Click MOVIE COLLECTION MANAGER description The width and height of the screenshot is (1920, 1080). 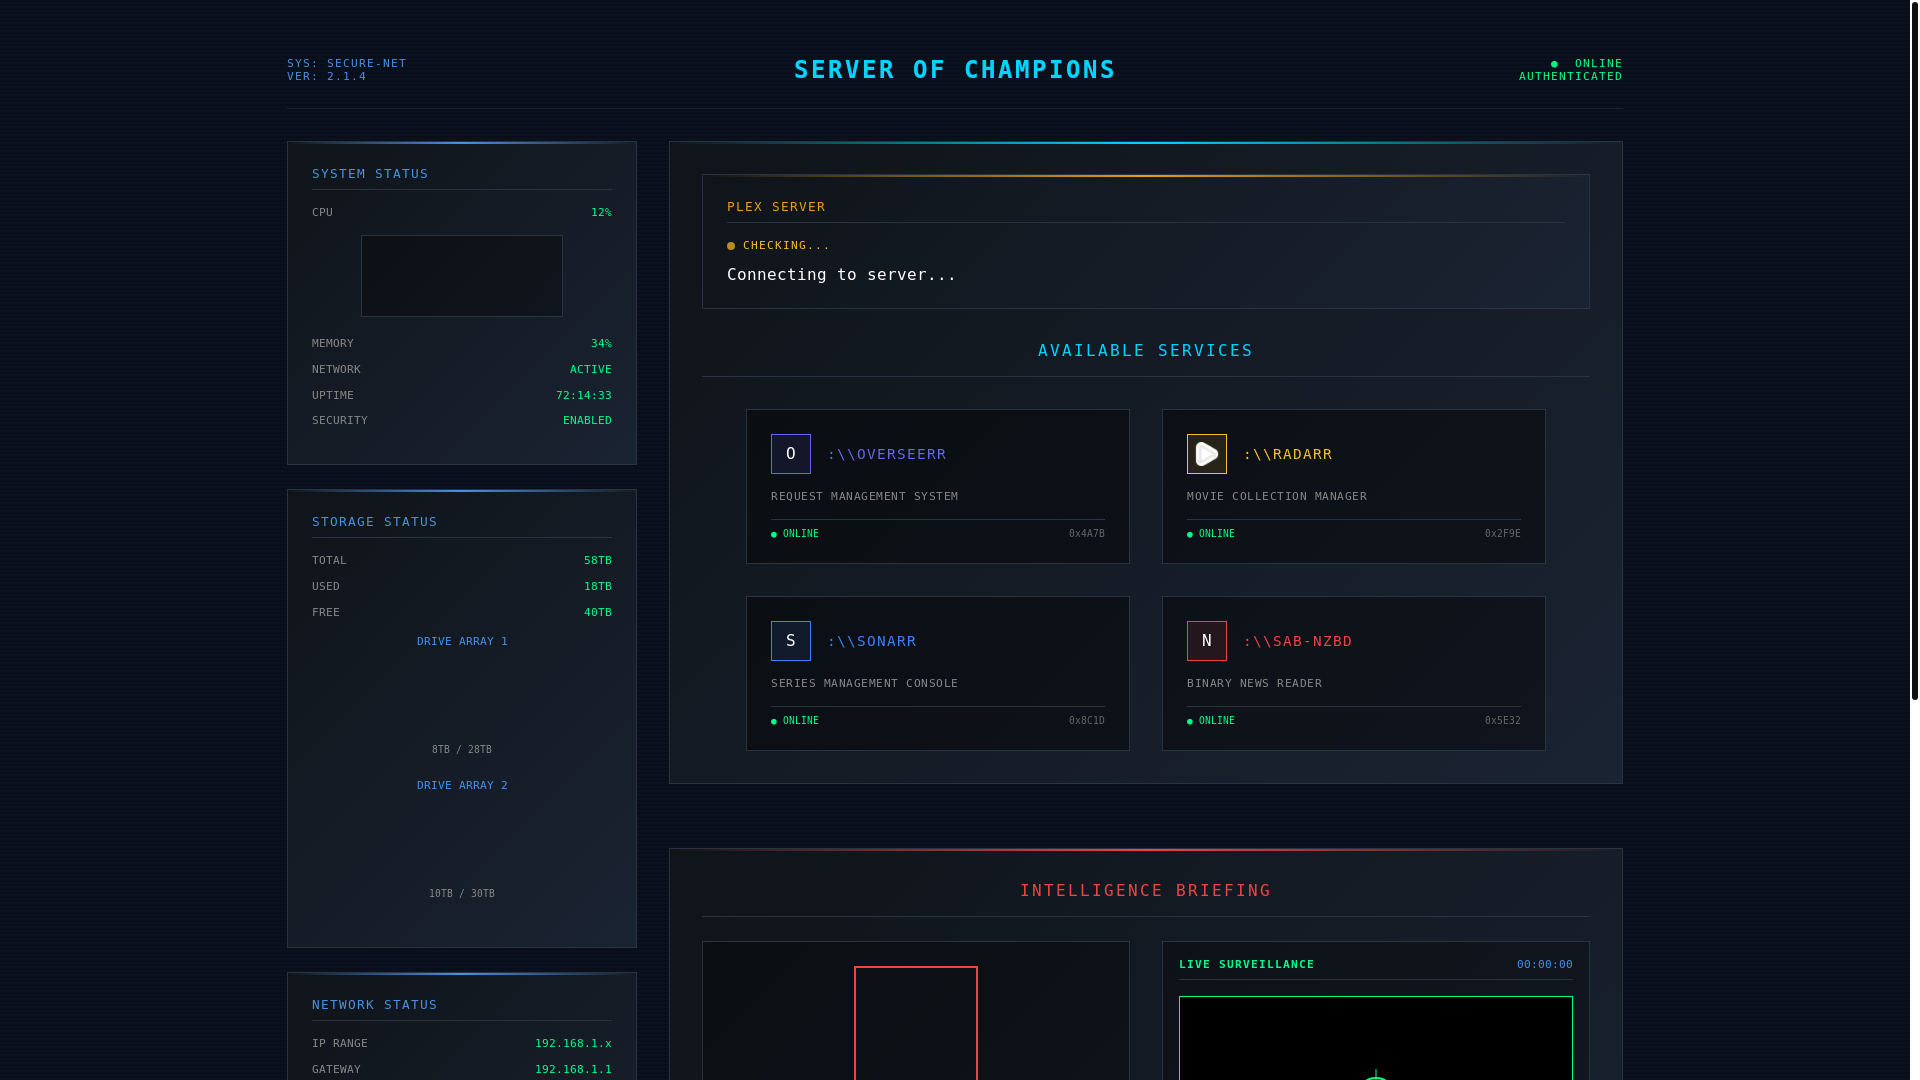tap(1277, 497)
